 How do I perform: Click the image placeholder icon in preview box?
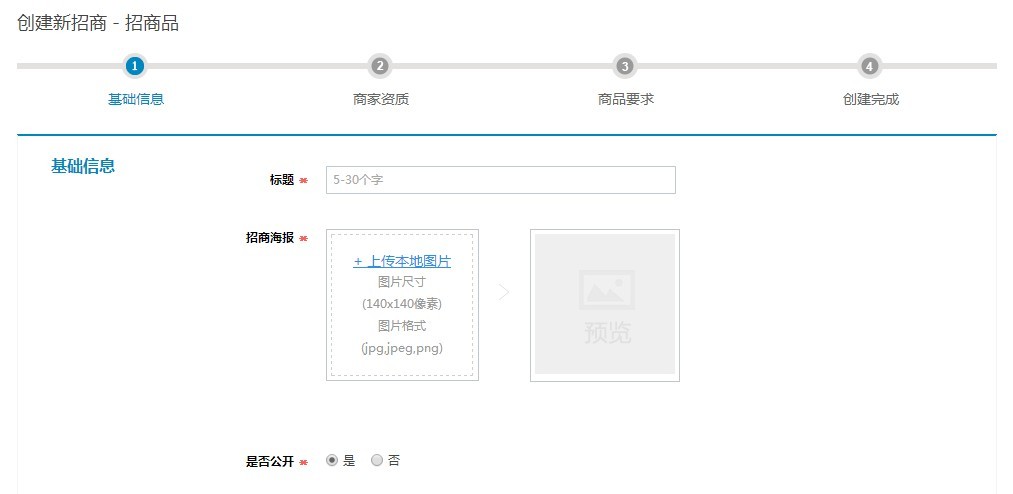point(606,289)
